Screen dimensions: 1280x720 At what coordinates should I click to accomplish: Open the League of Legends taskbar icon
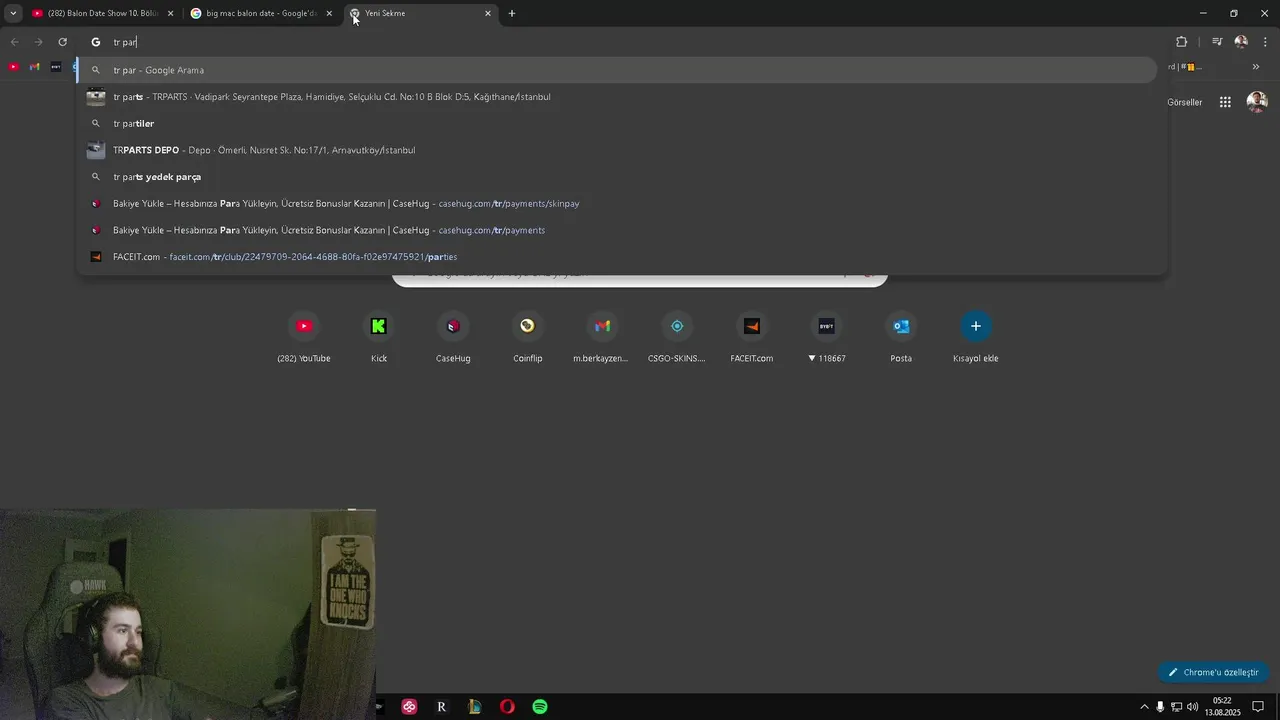pyautogui.click(x=474, y=707)
